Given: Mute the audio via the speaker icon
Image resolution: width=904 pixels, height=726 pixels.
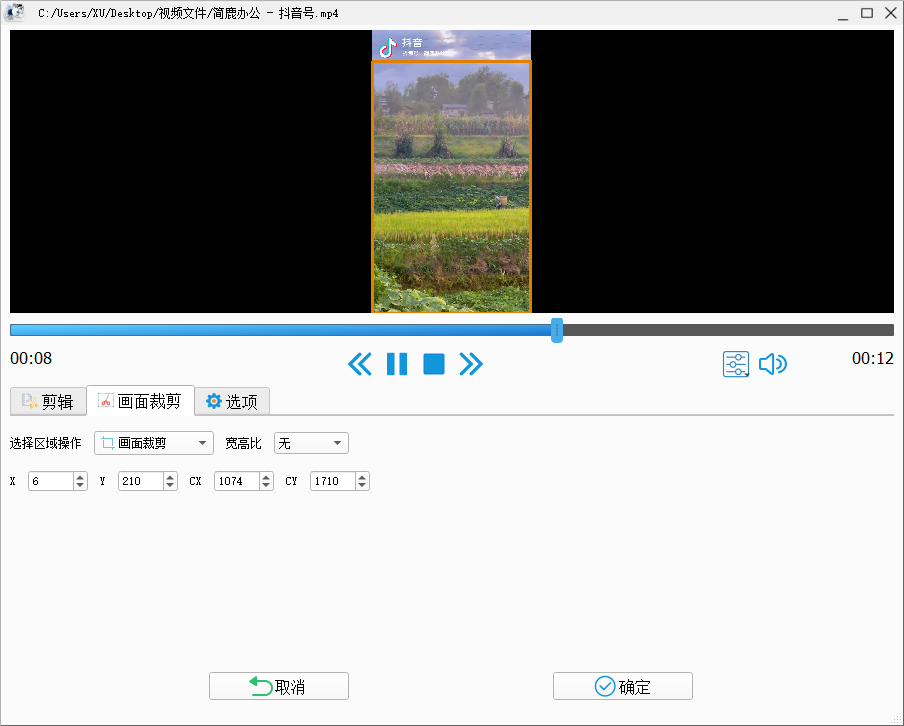Looking at the screenshot, I should click(x=772, y=364).
